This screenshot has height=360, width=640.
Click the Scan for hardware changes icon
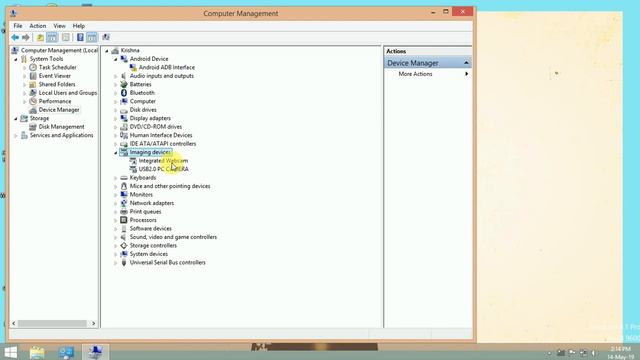(x=106, y=38)
